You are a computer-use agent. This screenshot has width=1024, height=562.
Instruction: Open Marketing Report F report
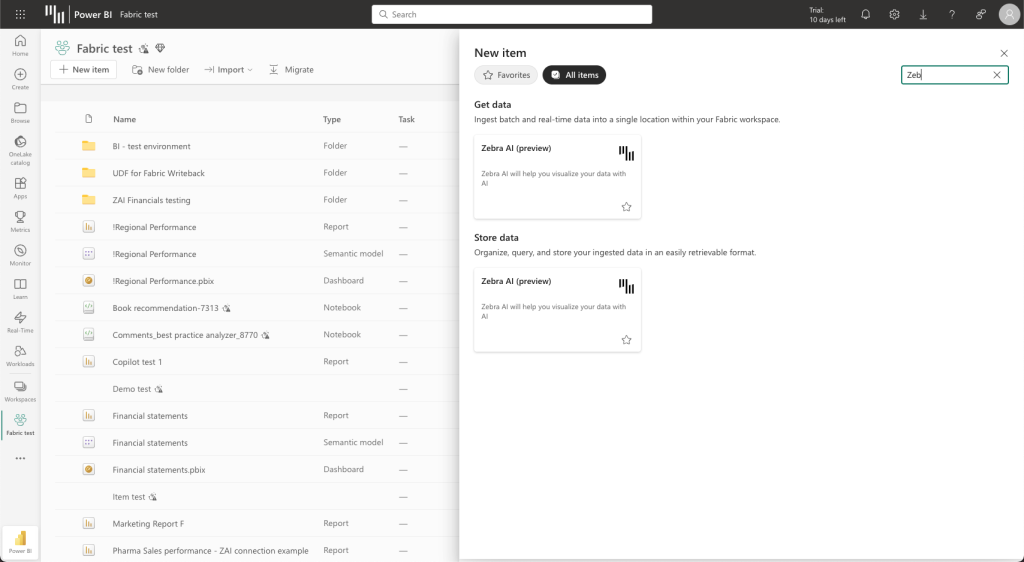pyautogui.click(x=148, y=523)
